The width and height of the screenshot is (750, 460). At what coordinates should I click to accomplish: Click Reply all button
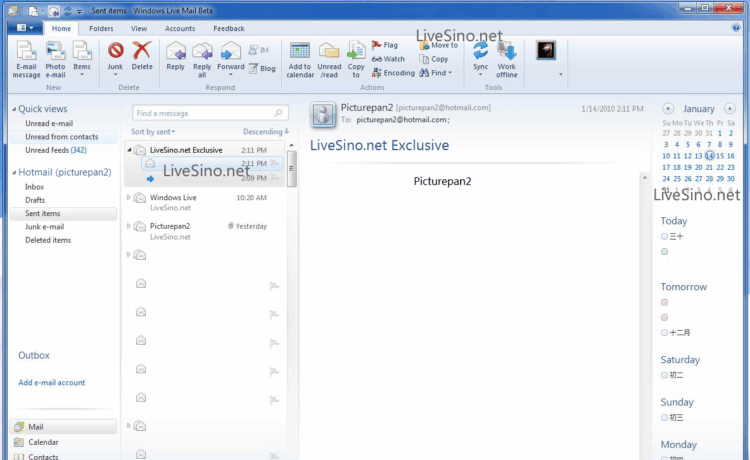point(202,60)
